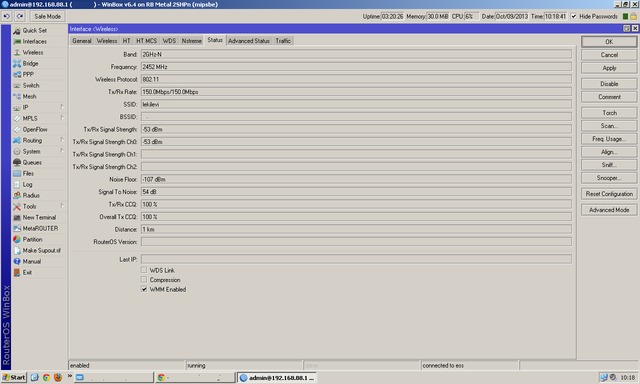Click the Cancel button
The width and height of the screenshot is (640, 384).
[x=609, y=55]
